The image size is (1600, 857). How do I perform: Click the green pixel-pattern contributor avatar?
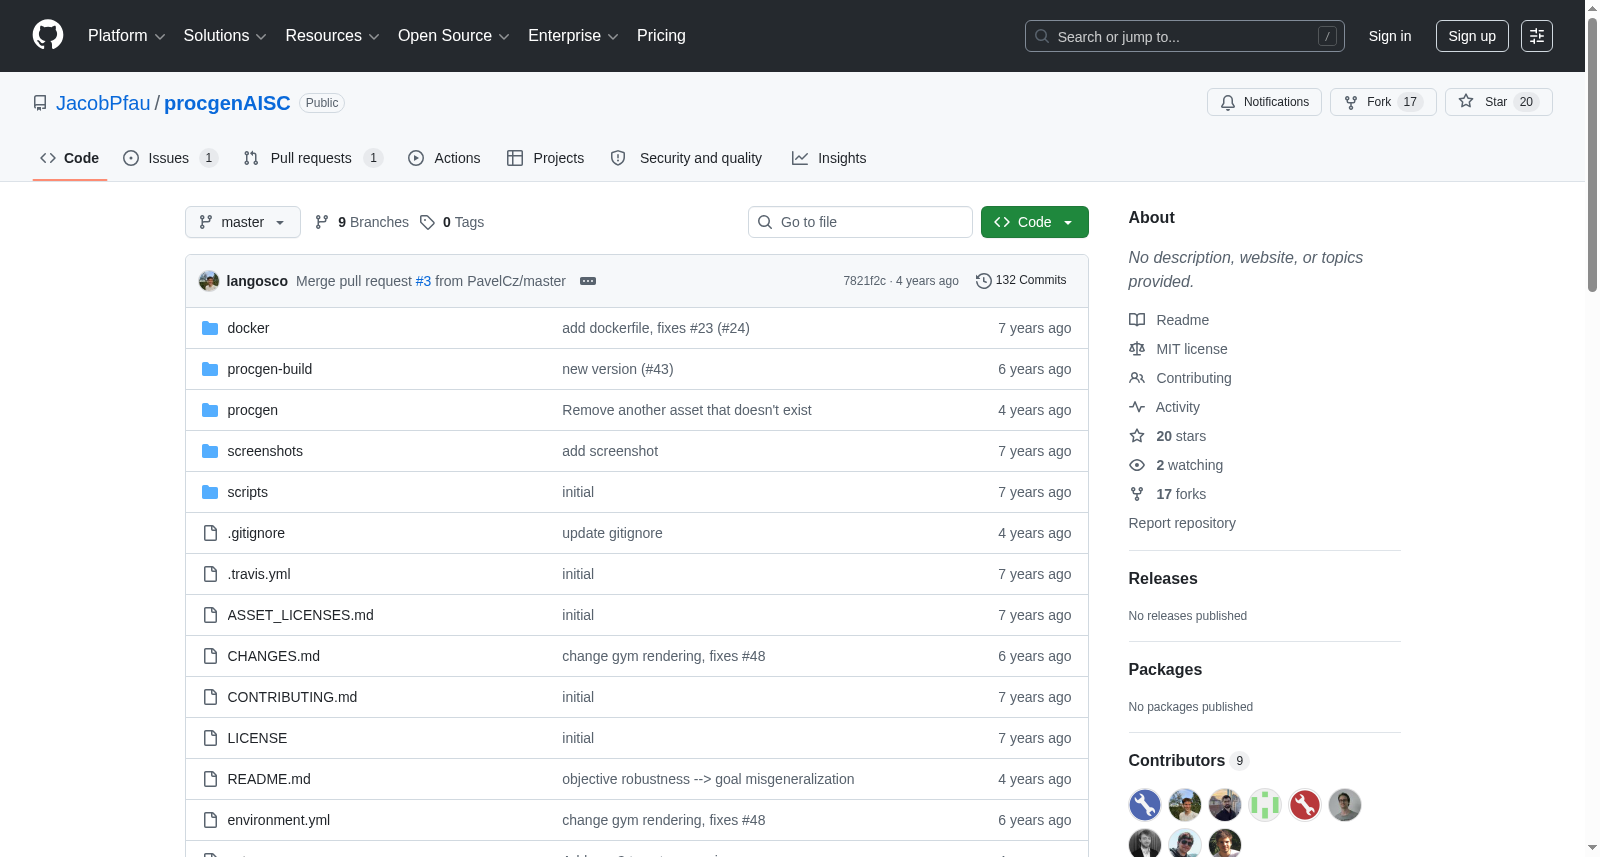pyautogui.click(x=1265, y=805)
